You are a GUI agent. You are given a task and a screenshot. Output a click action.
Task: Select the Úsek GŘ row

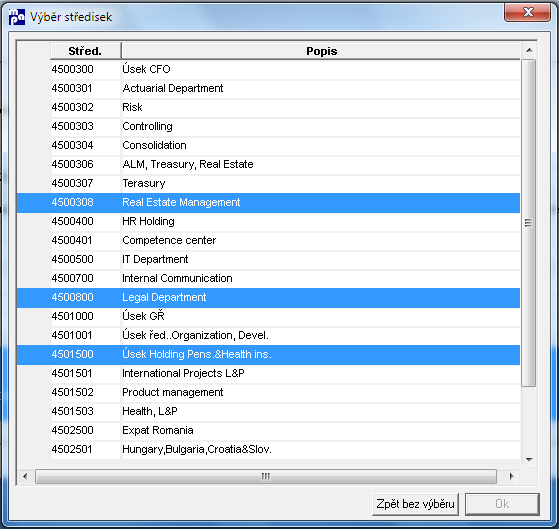click(268, 316)
